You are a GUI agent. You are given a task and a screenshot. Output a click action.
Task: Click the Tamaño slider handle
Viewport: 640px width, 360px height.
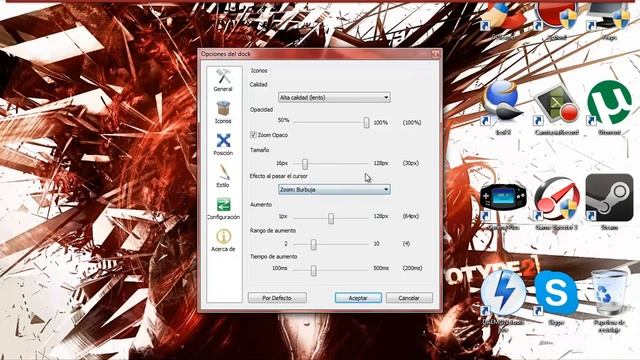point(305,164)
